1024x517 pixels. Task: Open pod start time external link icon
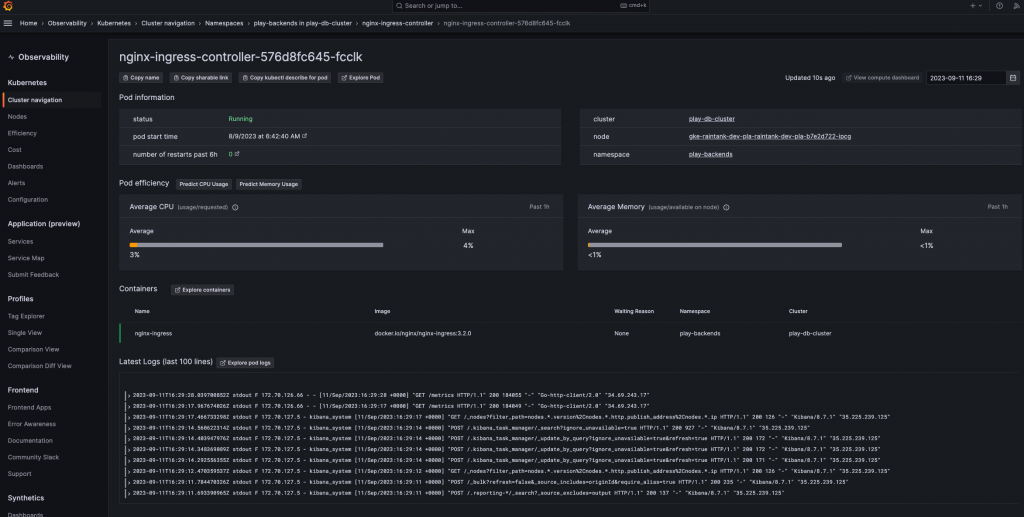[304, 136]
